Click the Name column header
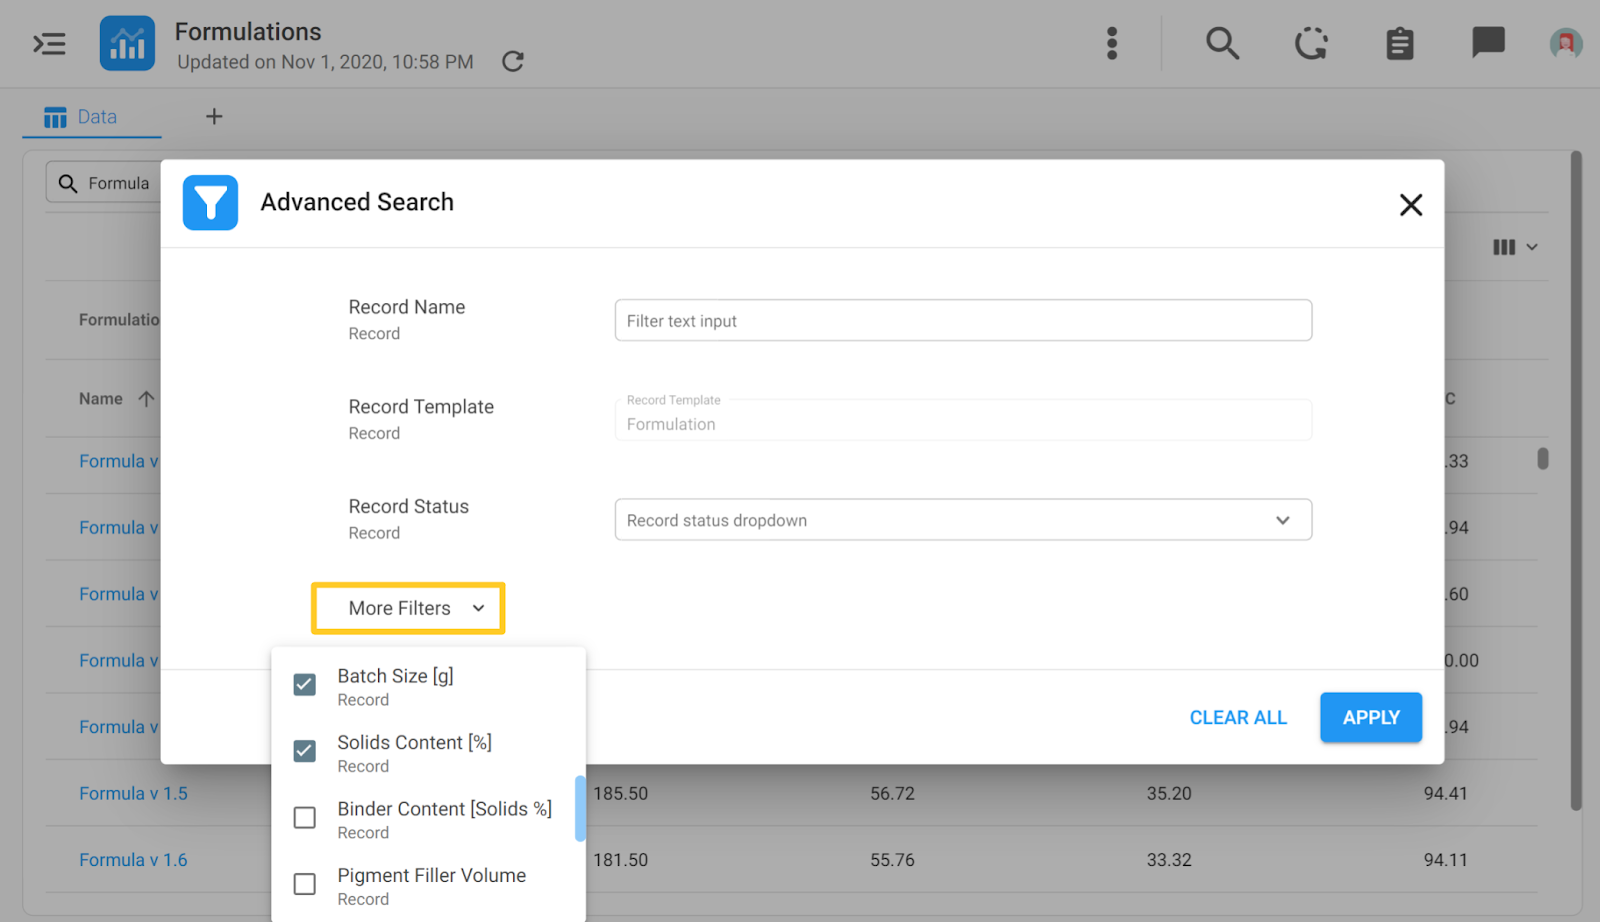 [x=101, y=399]
